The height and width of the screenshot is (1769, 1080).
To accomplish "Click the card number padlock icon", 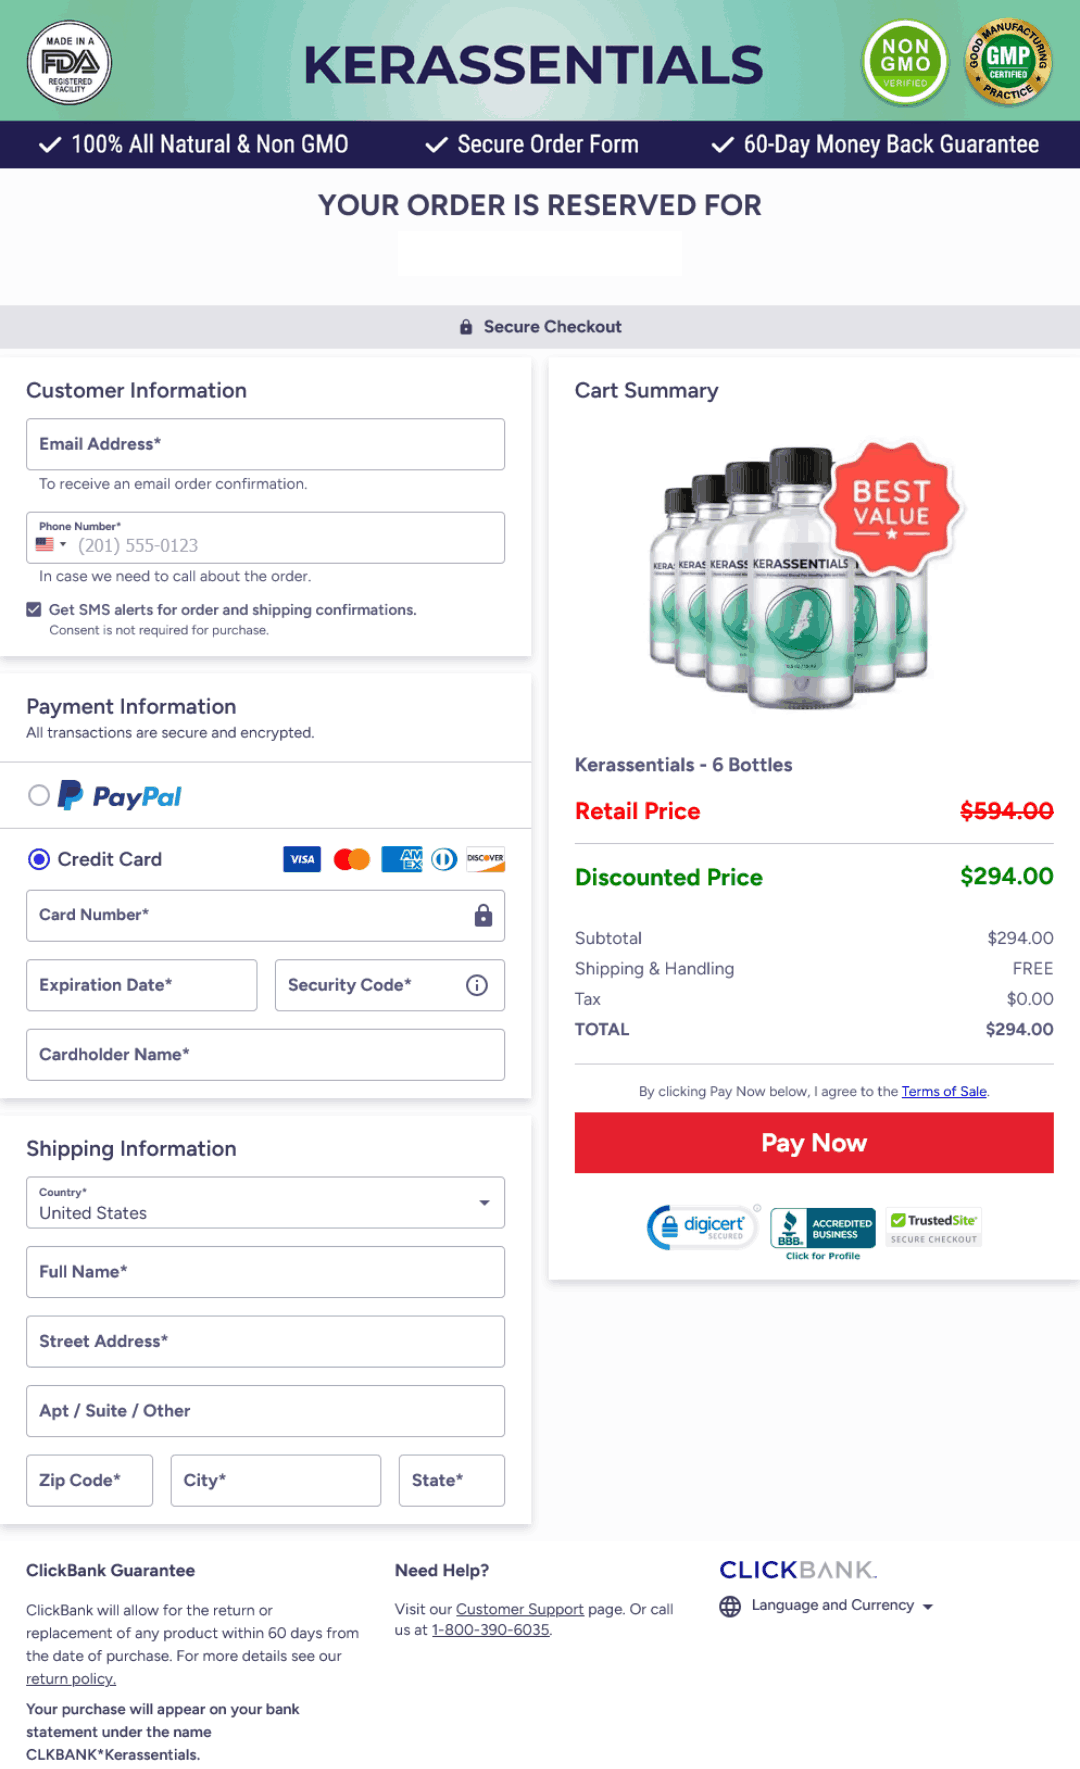I will pyautogui.click(x=483, y=915).
